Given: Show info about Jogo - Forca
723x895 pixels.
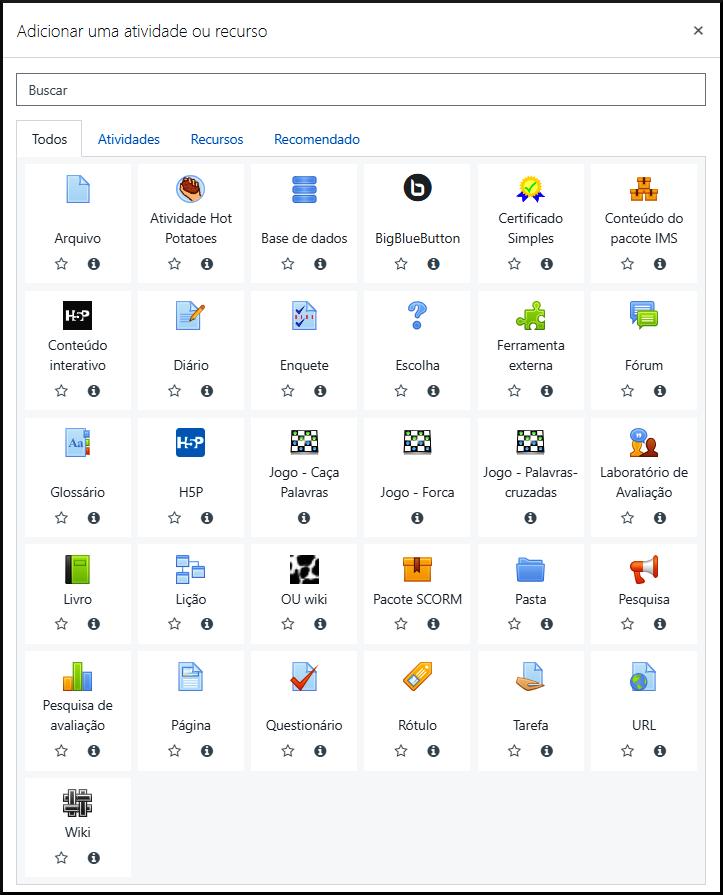Looking at the screenshot, I should [x=417, y=518].
